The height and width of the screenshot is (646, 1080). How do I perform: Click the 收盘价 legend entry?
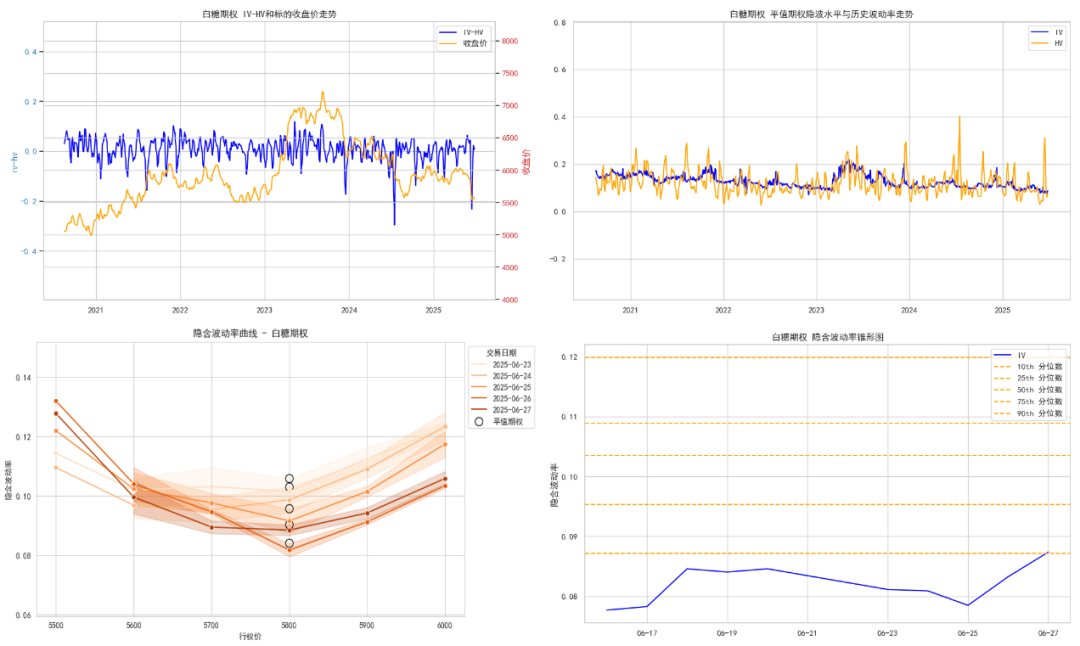pos(463,43)
